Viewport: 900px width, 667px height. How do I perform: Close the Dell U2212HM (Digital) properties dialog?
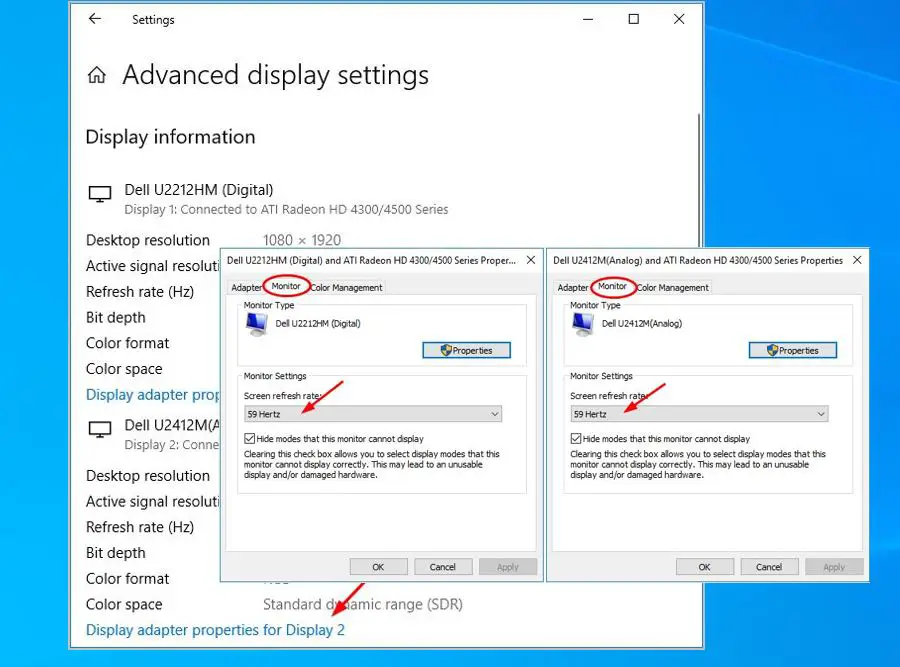pos(531,260)
